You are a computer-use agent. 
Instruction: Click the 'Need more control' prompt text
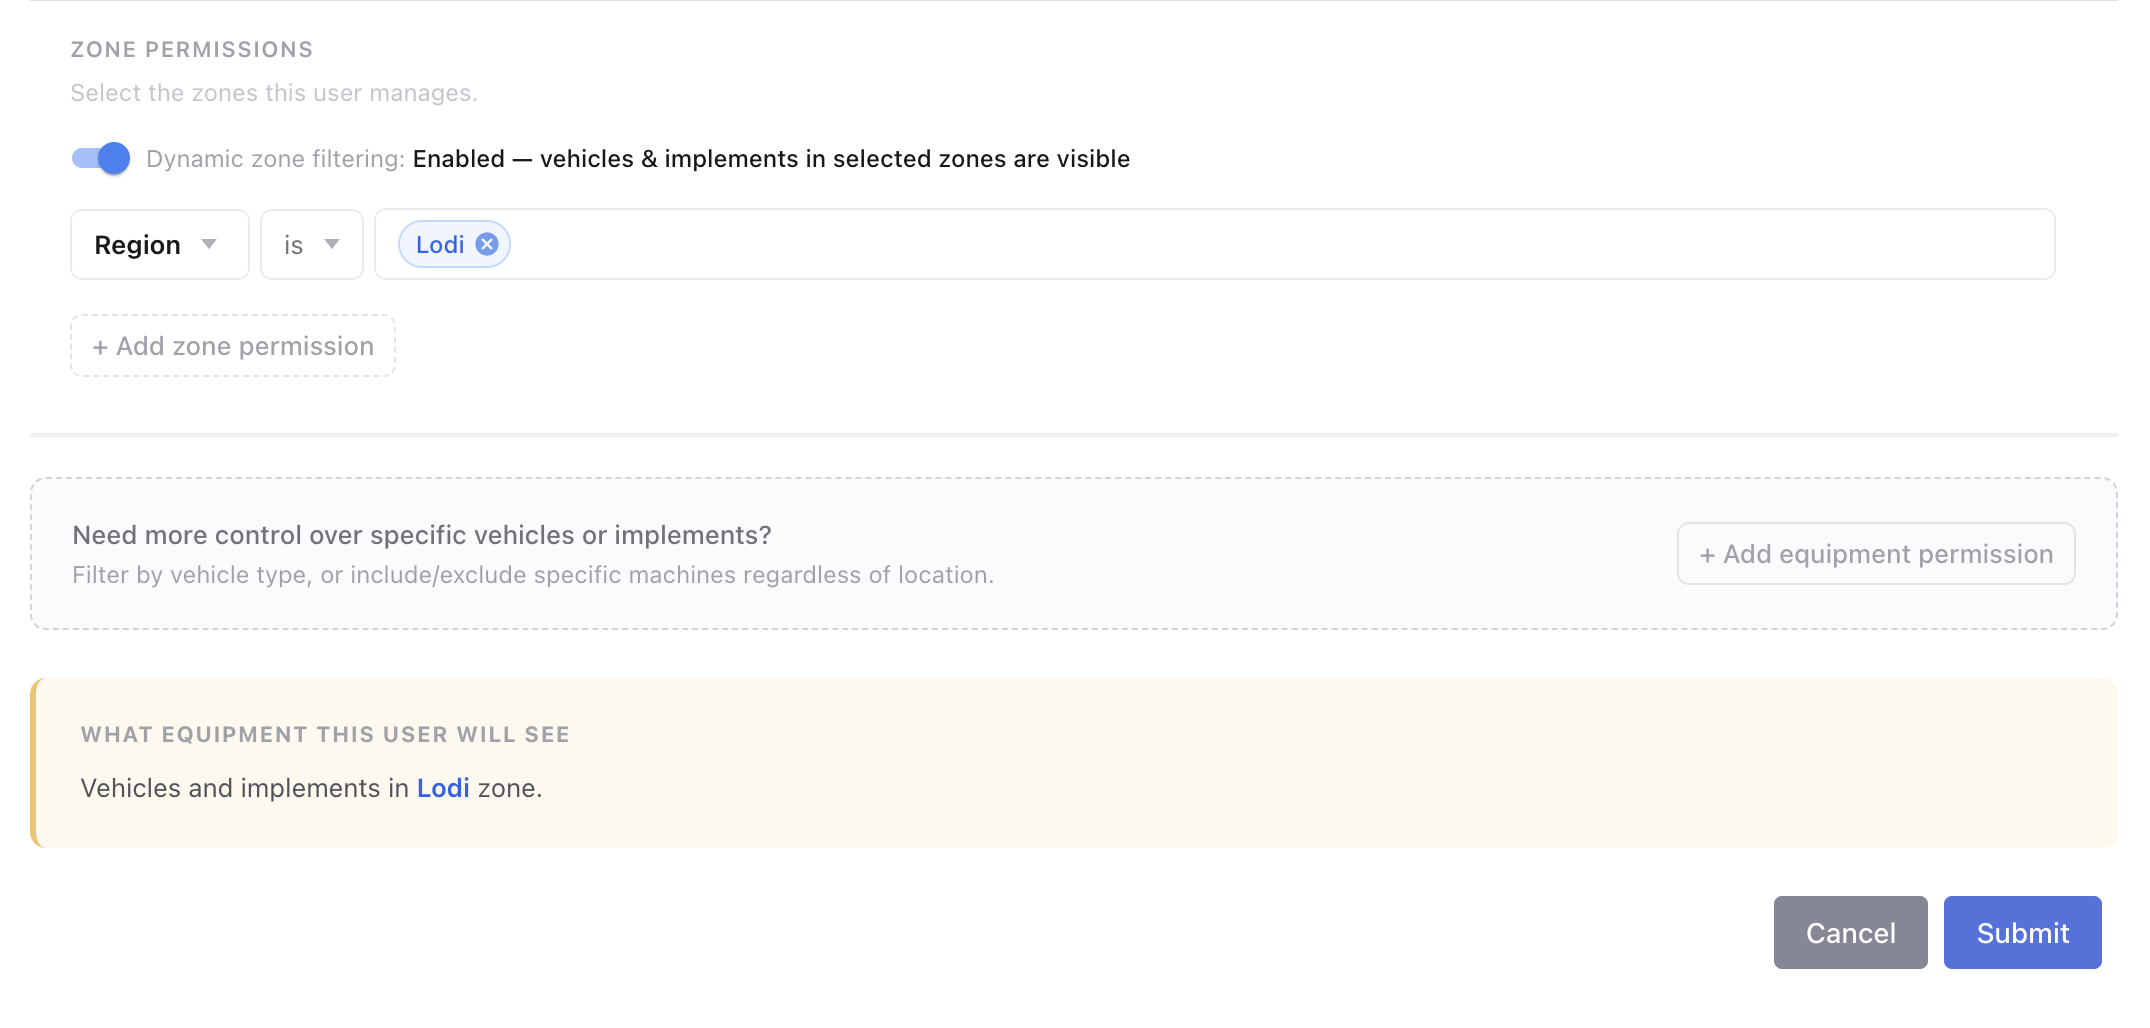pos(422,535)
